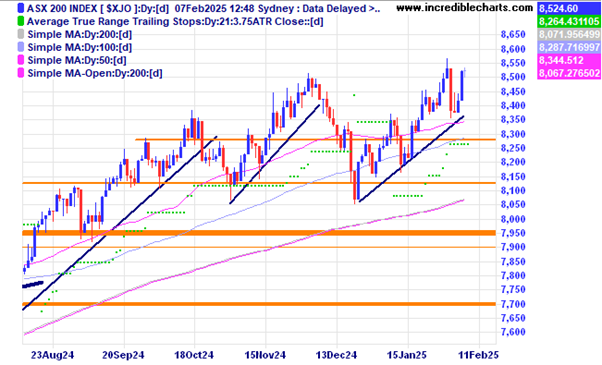The height and width of the screenshot is (365, 602).
Task: Select the Simple MA:Dy:100:[d] legend entry
Action: coord(79,47)
